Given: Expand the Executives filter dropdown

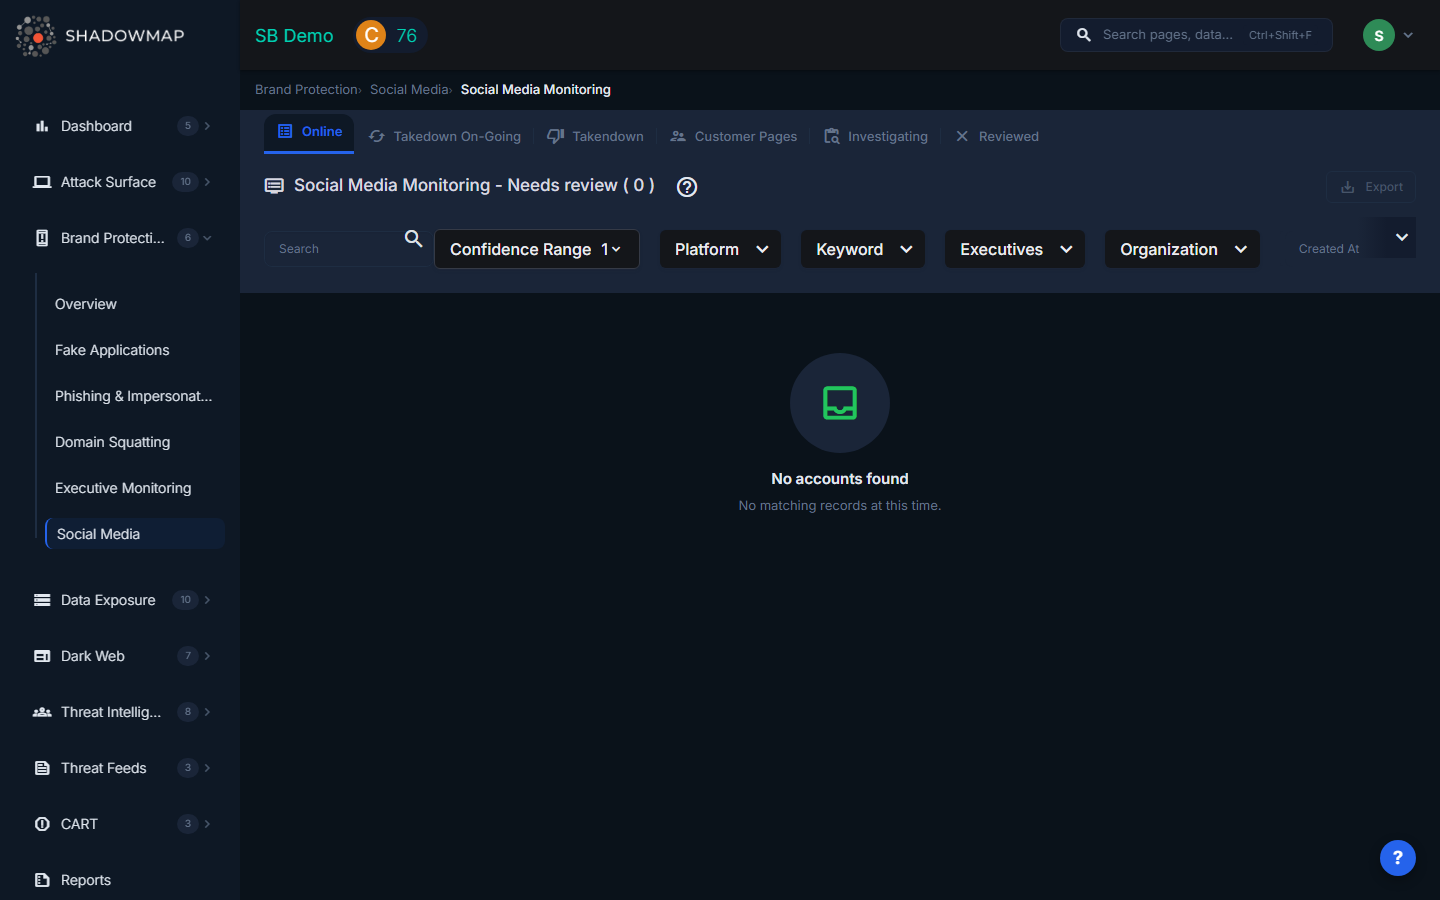Looking at the screenshot, I should point(1014,249).
